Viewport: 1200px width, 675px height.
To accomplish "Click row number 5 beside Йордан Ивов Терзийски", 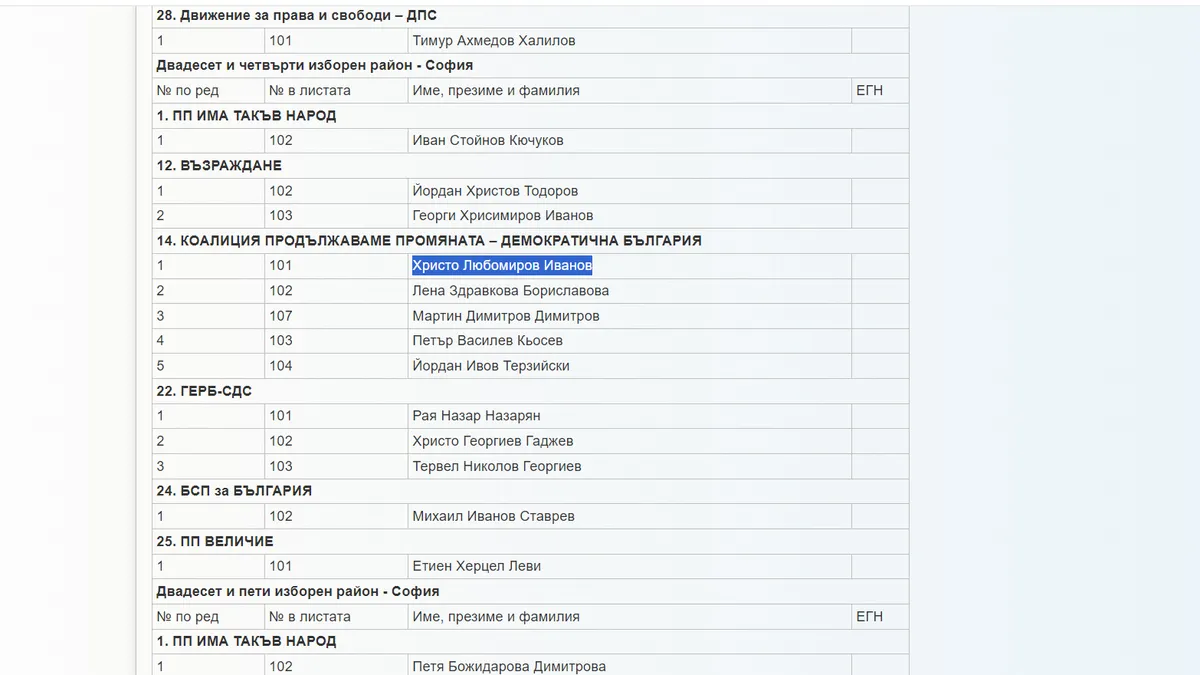I will click(160, 366).
